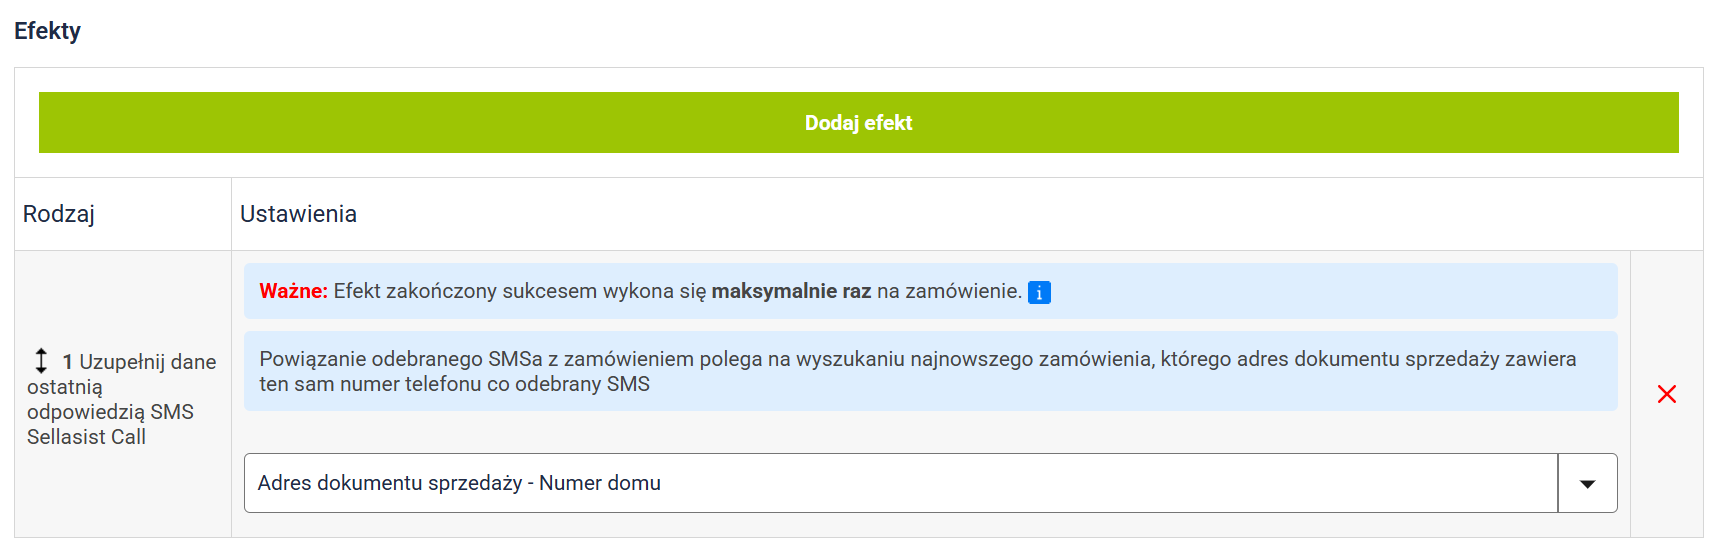Image resolution: width=1718 pixels, height=551 pixels.
Task: Click the green Dodaj efekt button
Action: 858,123
